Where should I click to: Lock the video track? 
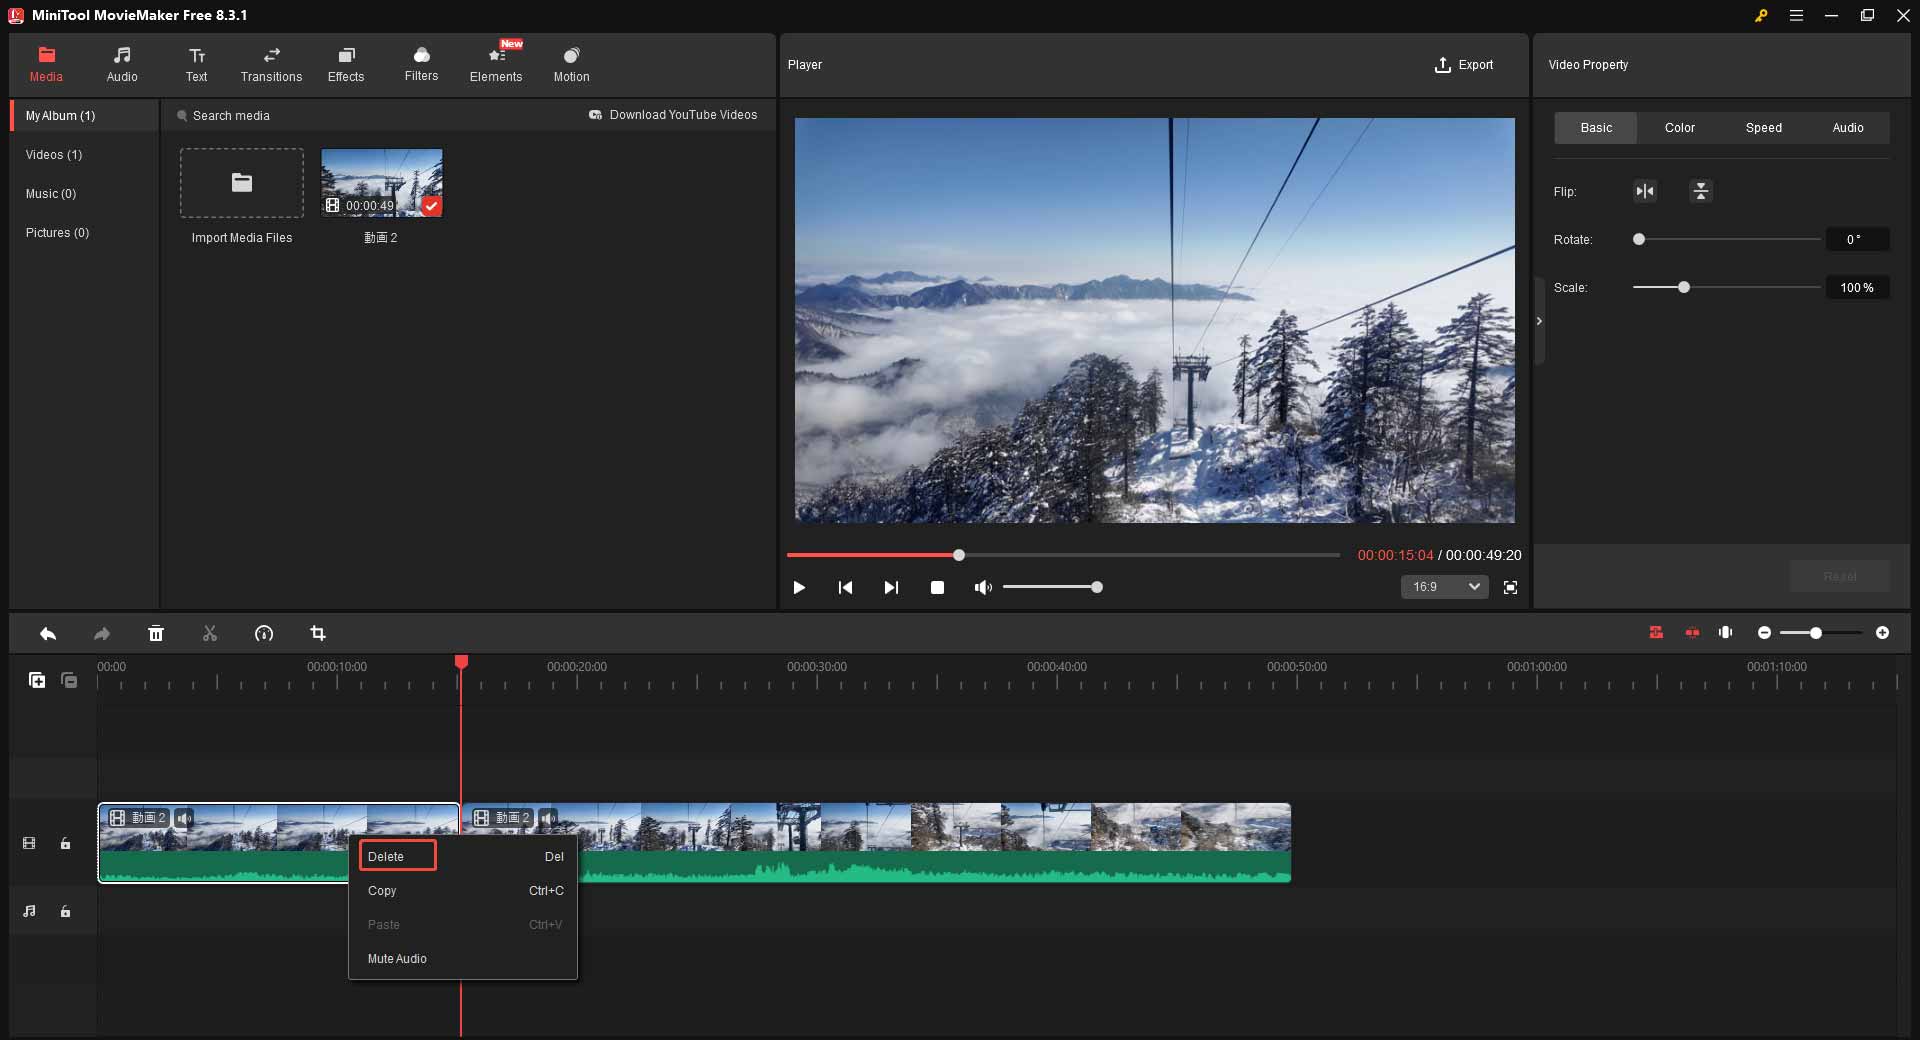click(66, 844)
